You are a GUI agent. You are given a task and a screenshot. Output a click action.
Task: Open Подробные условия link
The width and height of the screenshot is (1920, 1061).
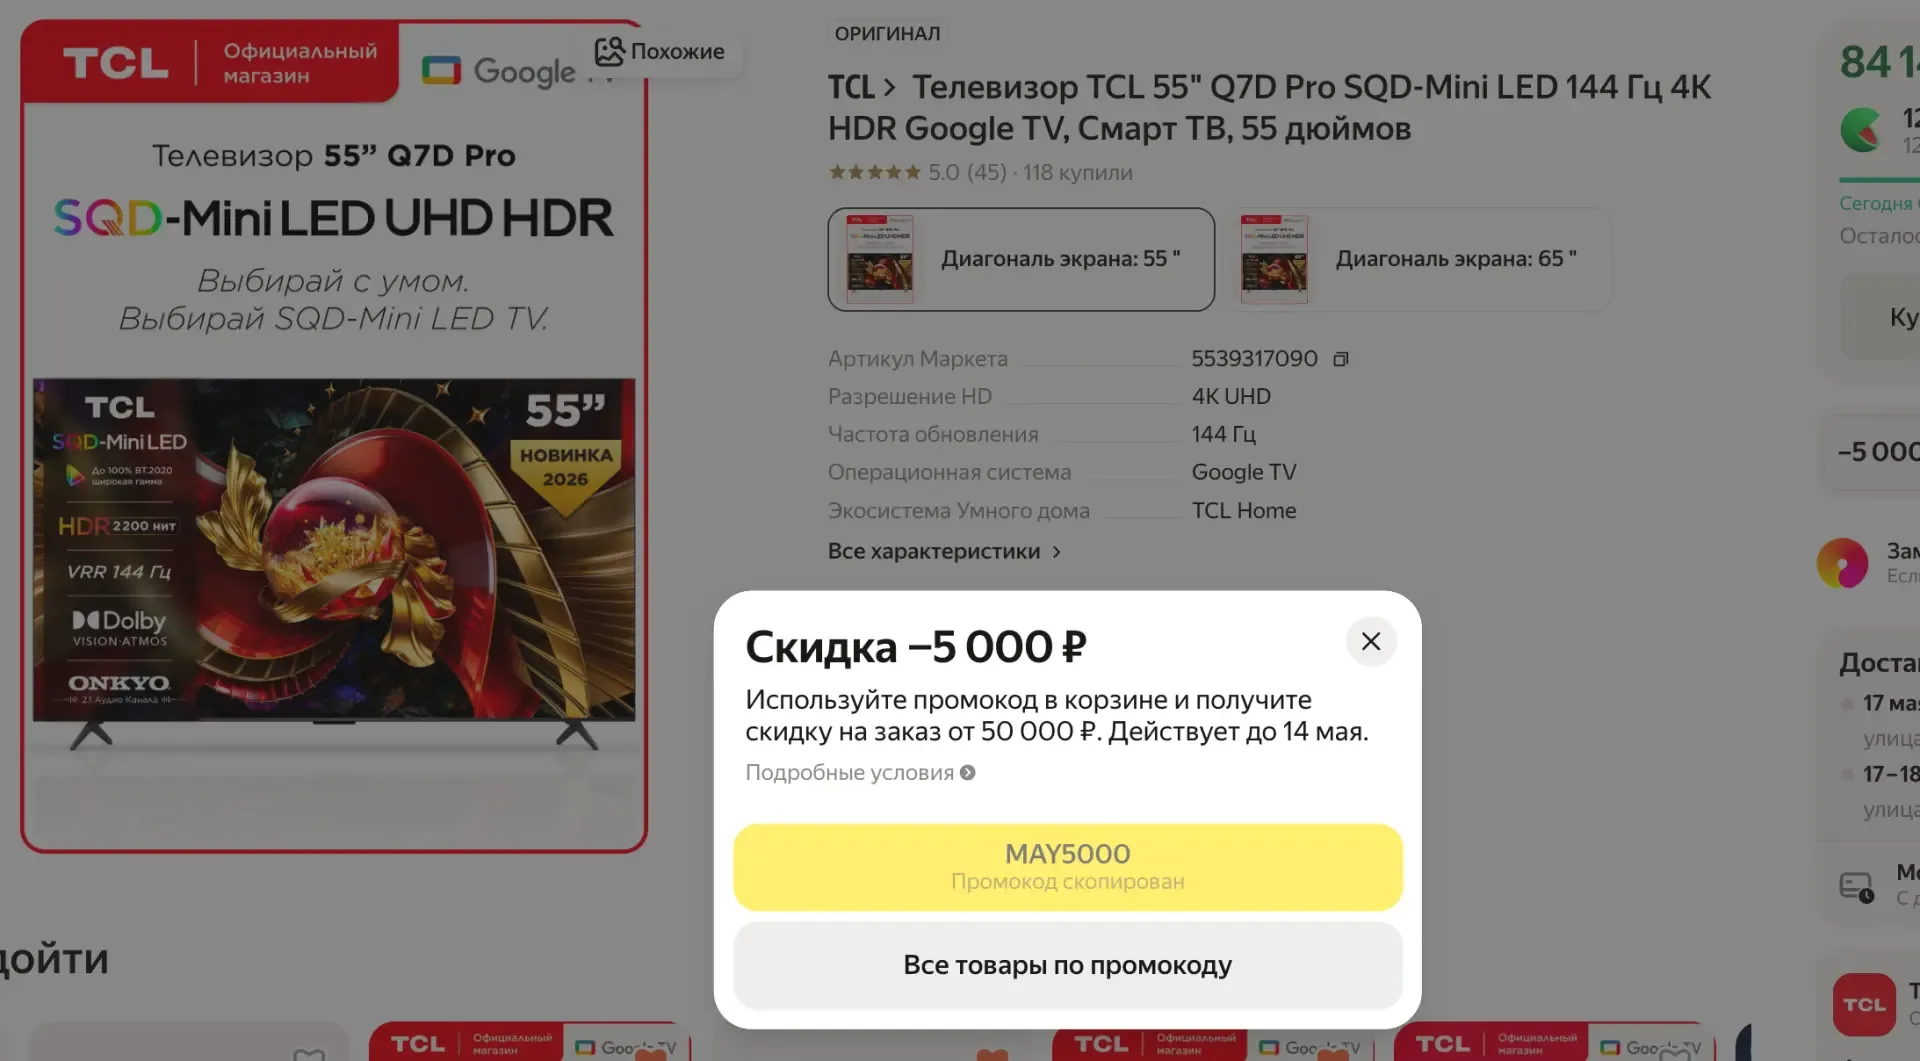(850, 772)
